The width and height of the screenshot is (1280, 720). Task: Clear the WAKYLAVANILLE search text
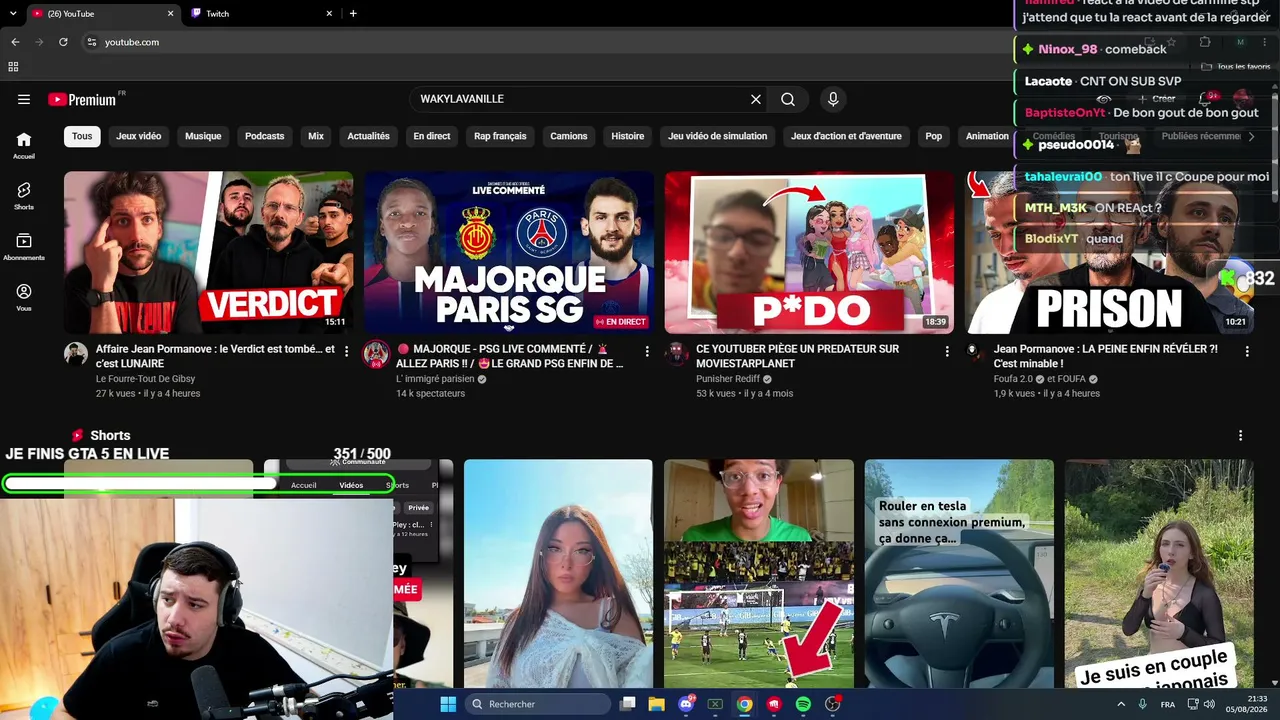point(756,99)
